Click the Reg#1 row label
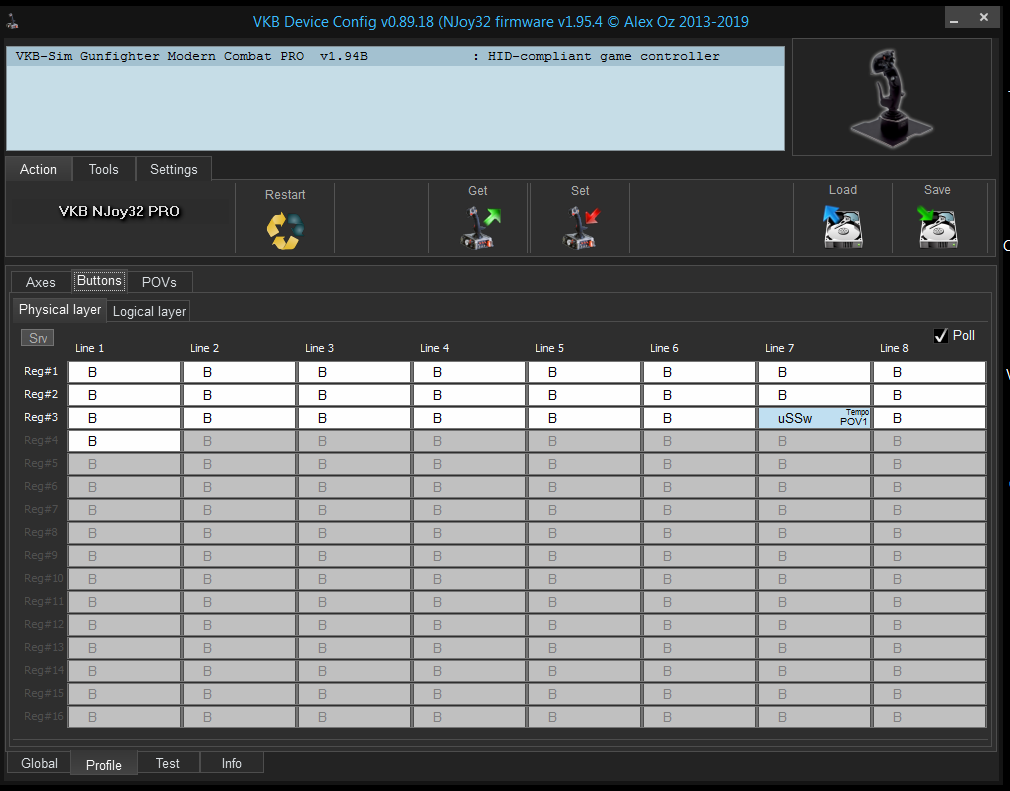Screen dimensions: 1010x791 tap(41, 371)
